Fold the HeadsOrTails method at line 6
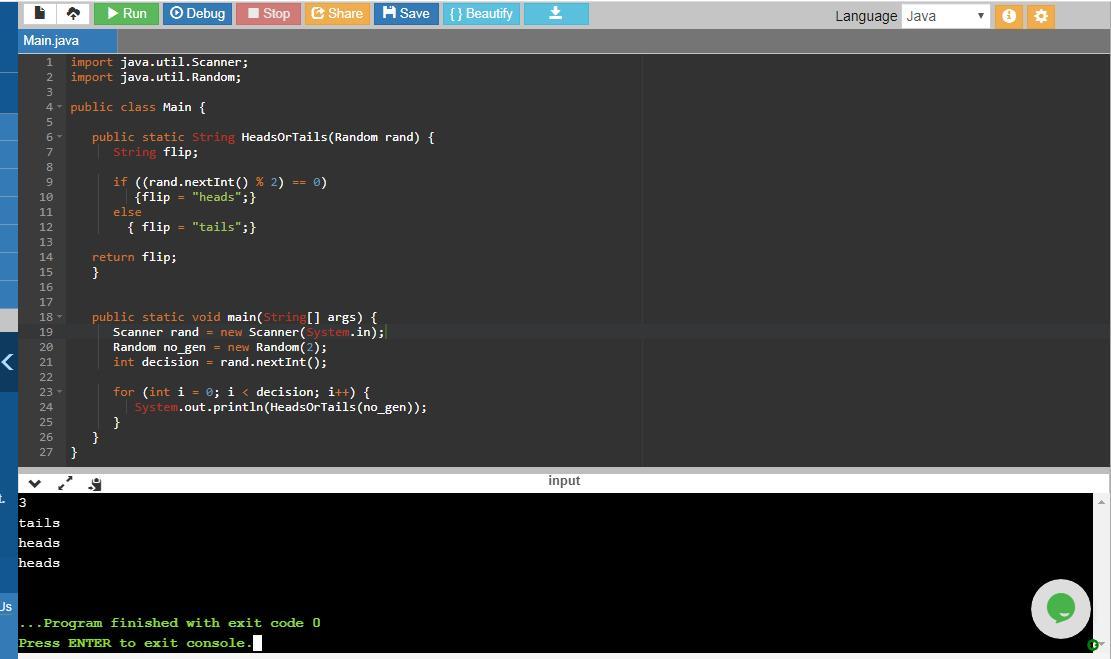This screenshot has height=659, width=1111. (59, 137)
